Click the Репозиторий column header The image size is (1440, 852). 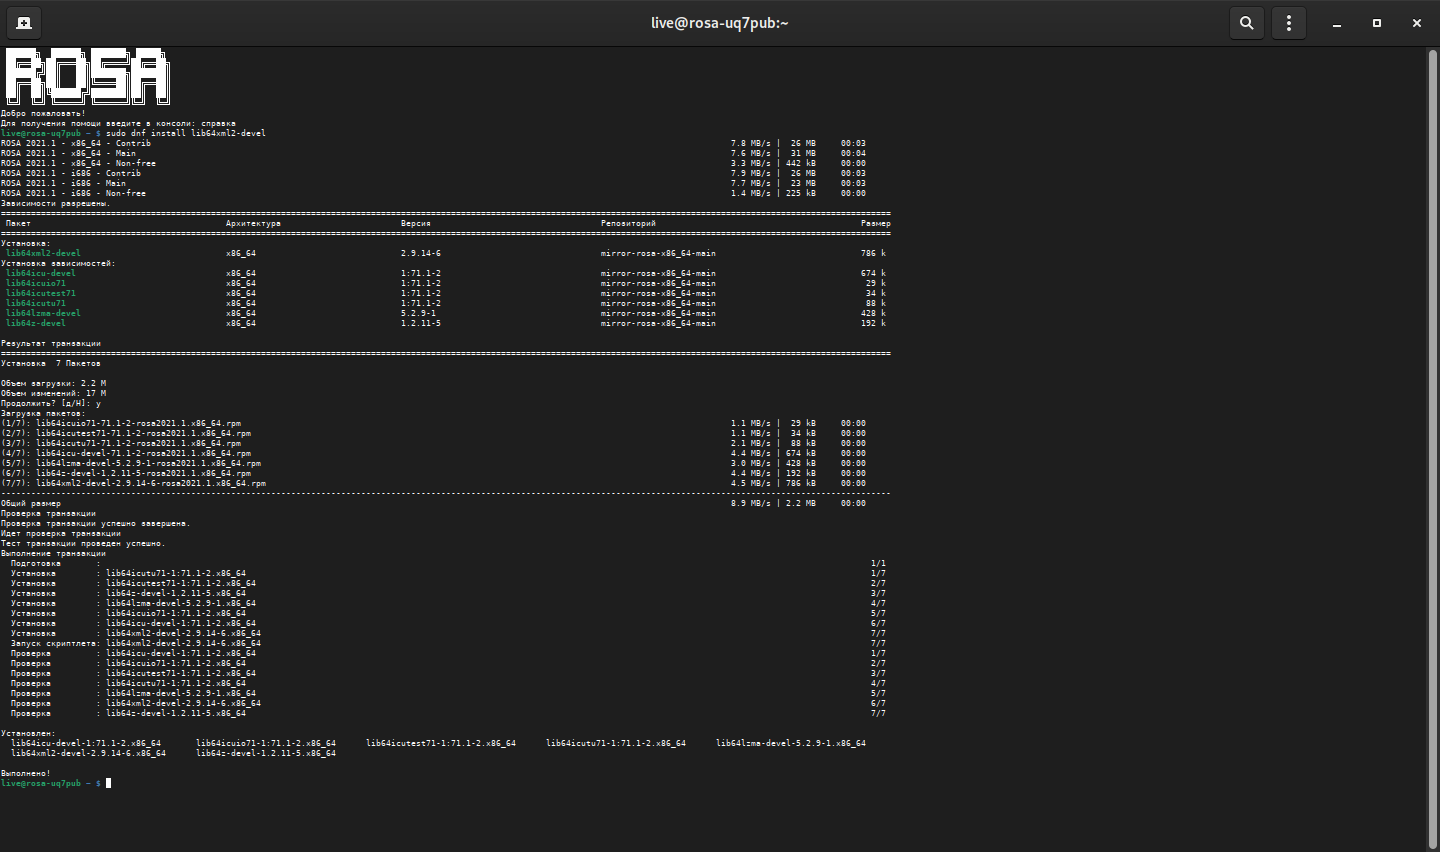coord(628,223)
